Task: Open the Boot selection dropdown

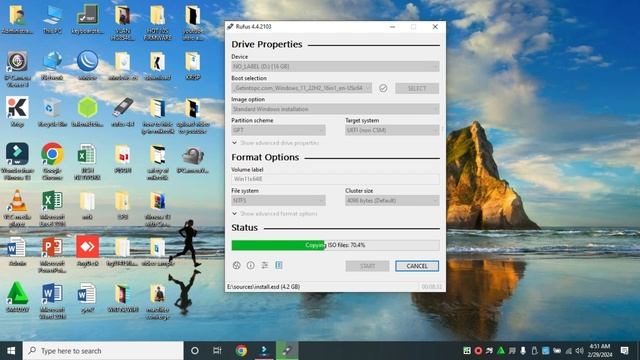Action: (x=302, y=88)
